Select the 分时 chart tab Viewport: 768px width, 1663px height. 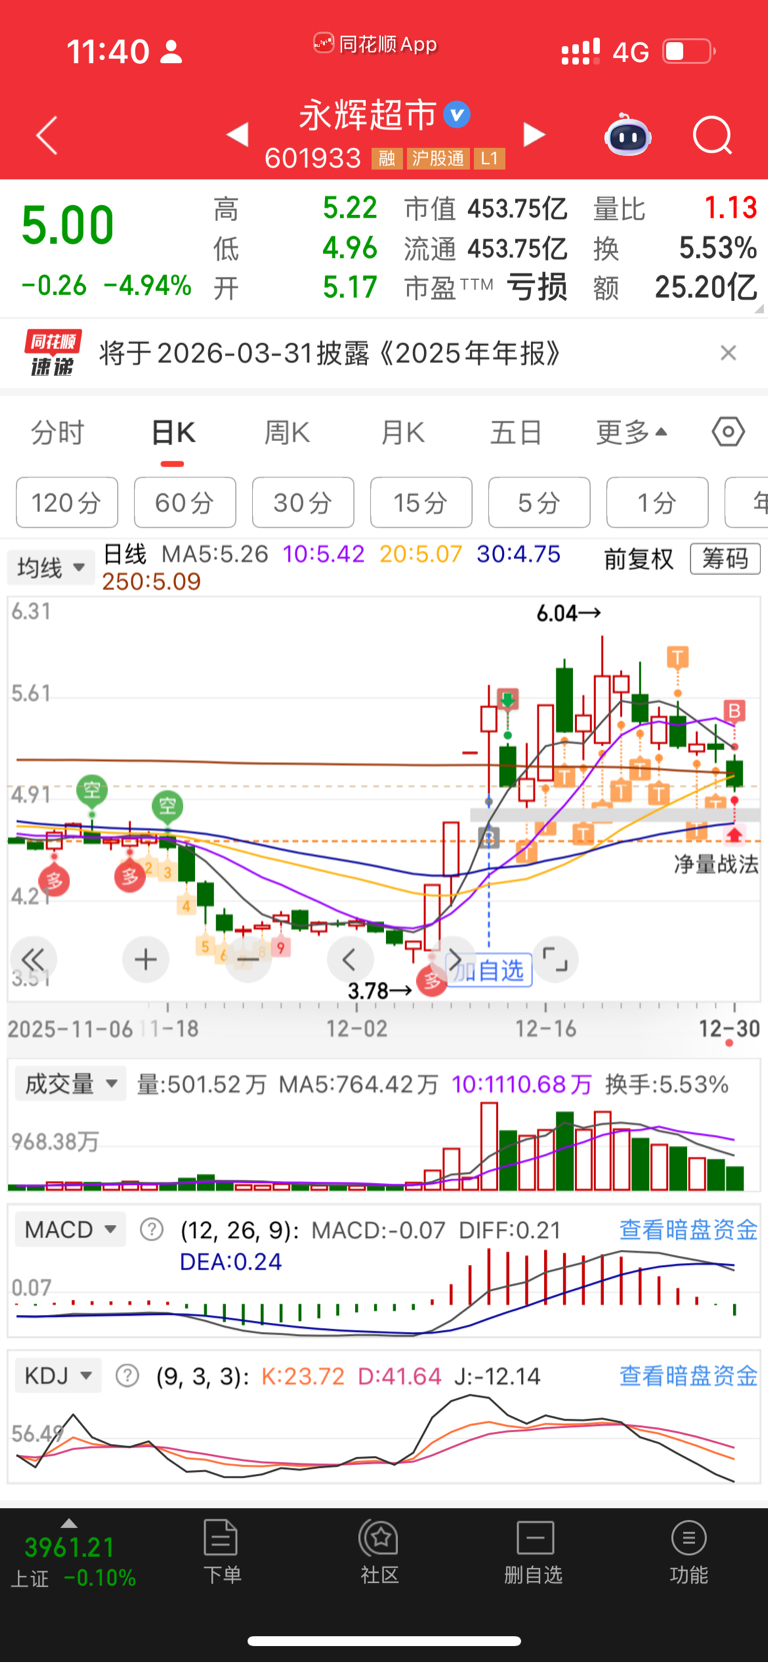58,433
